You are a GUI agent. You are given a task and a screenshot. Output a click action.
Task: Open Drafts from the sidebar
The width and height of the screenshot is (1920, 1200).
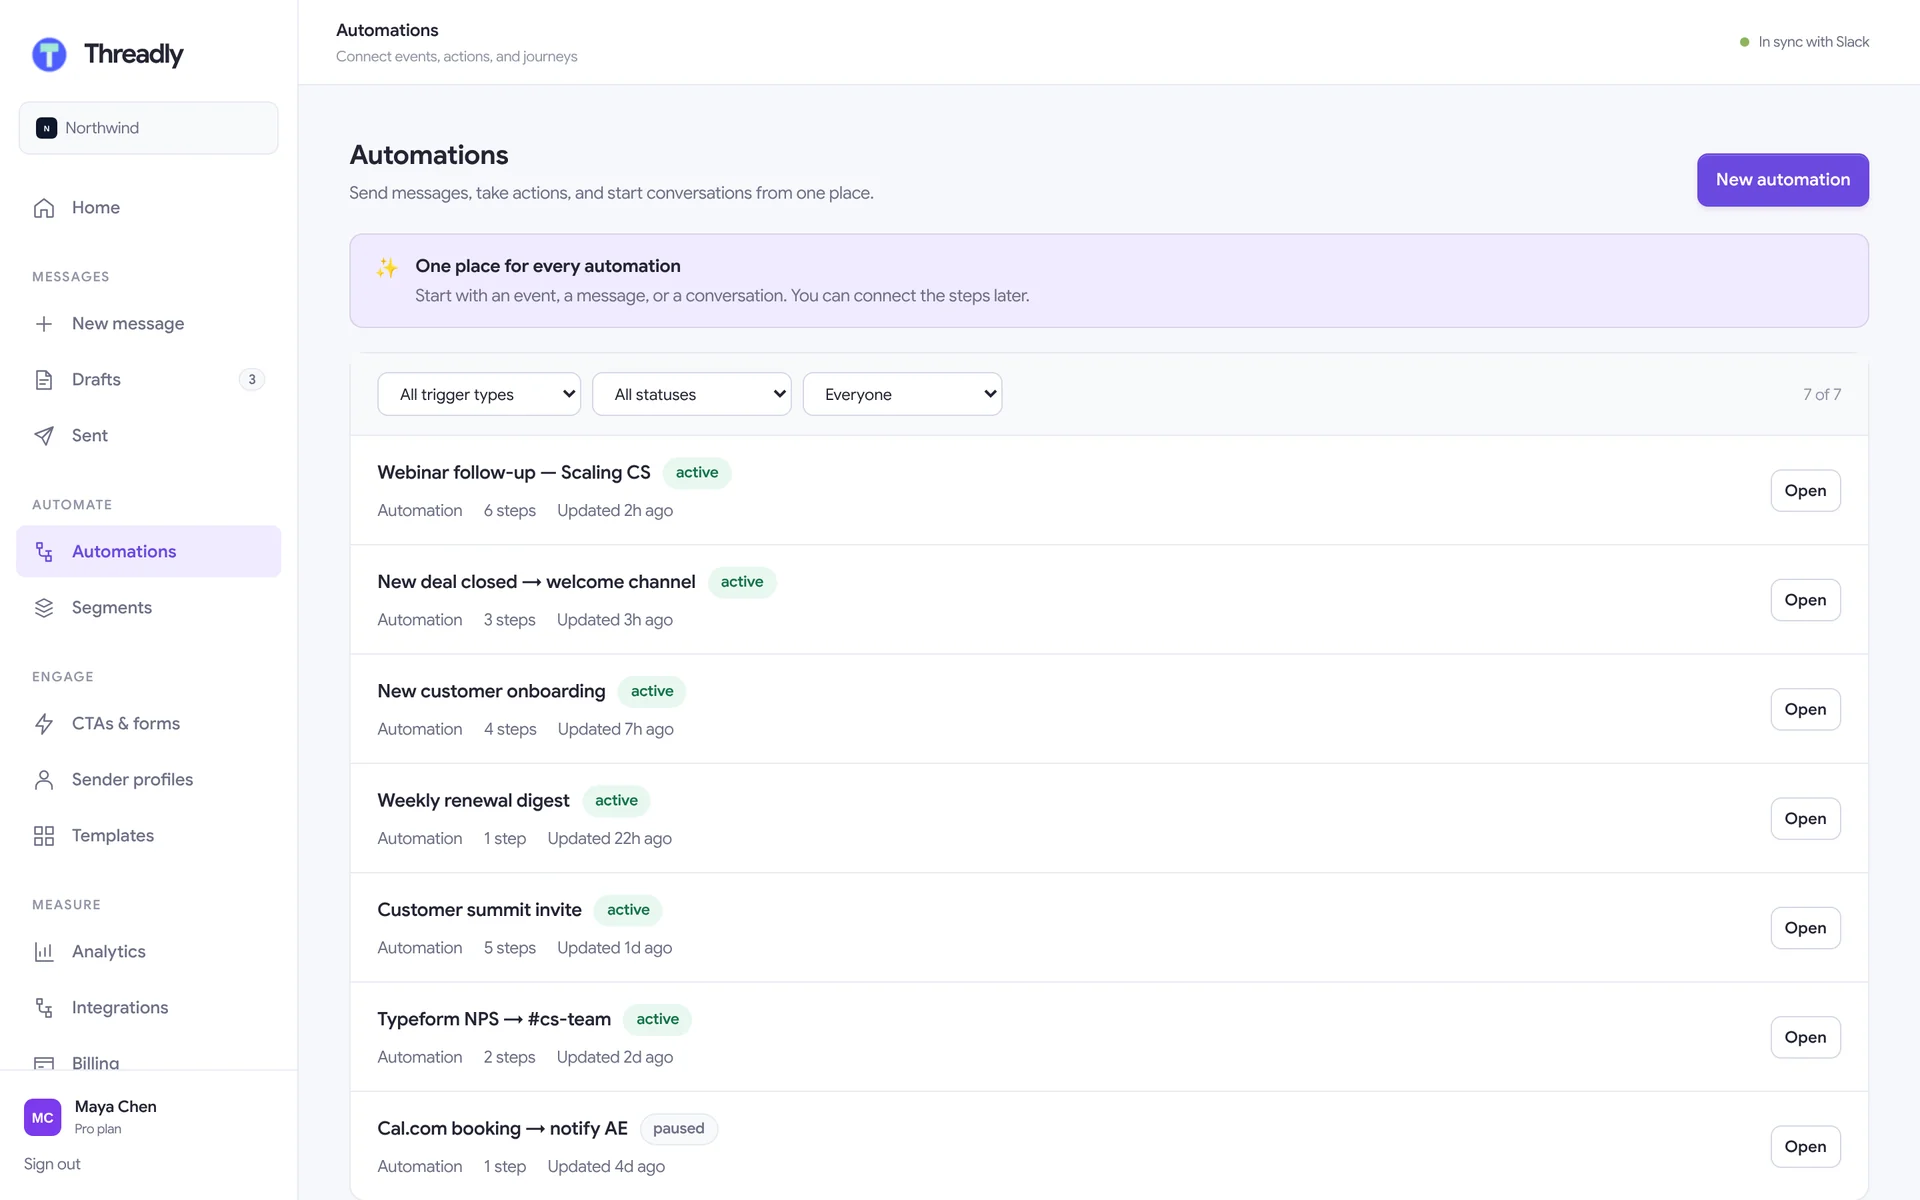tap(149, 380)
